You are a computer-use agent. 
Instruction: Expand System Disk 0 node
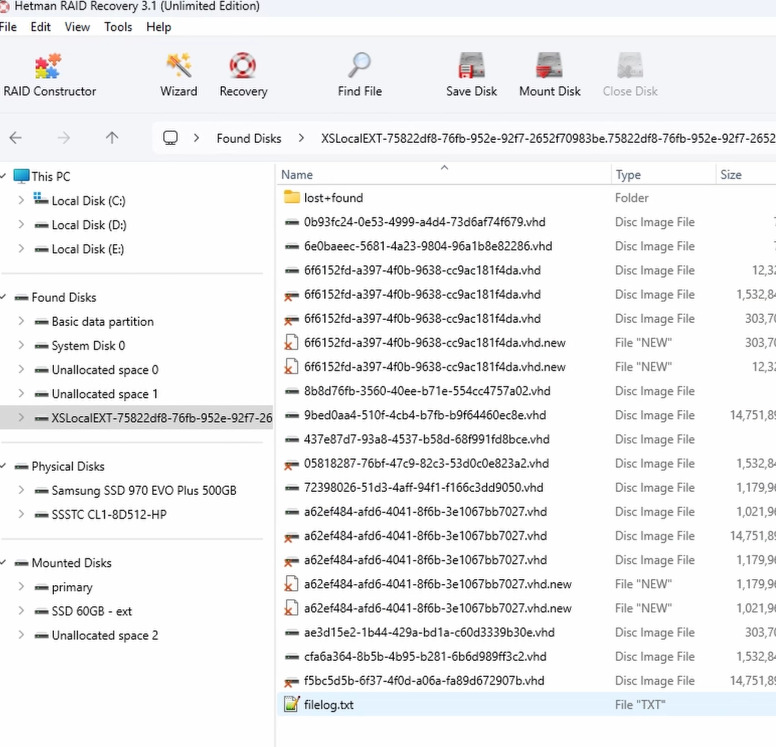[x=21, y=345]
